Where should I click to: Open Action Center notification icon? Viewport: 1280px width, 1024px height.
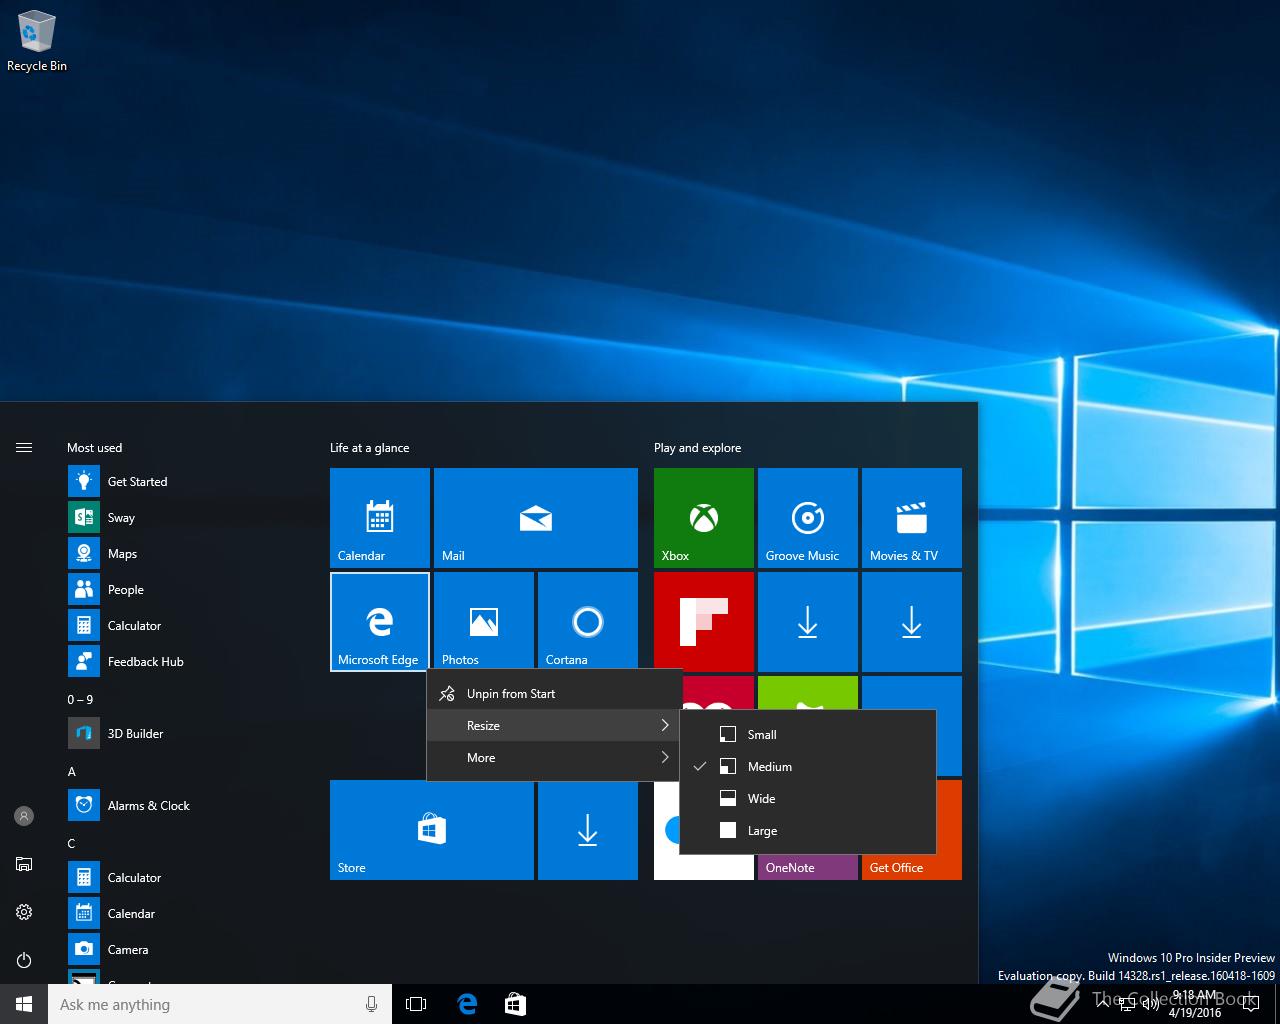point(1253,1004)
